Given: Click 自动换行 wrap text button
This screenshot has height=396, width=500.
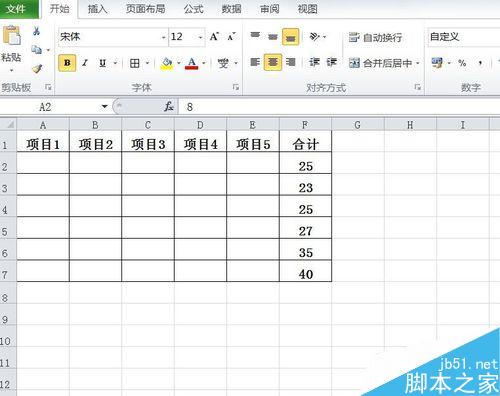Looking at the screenshot, I should pyautogui.click(x=375, y=37).
